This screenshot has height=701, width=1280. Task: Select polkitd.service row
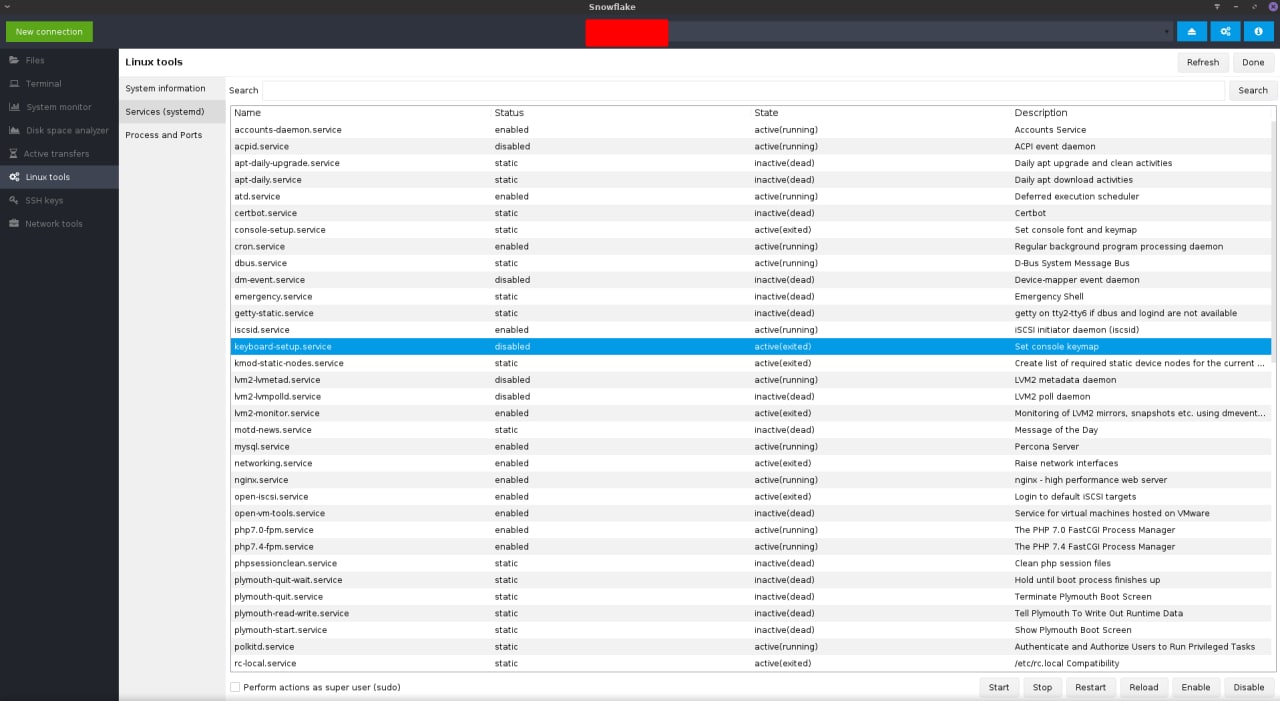751,646
